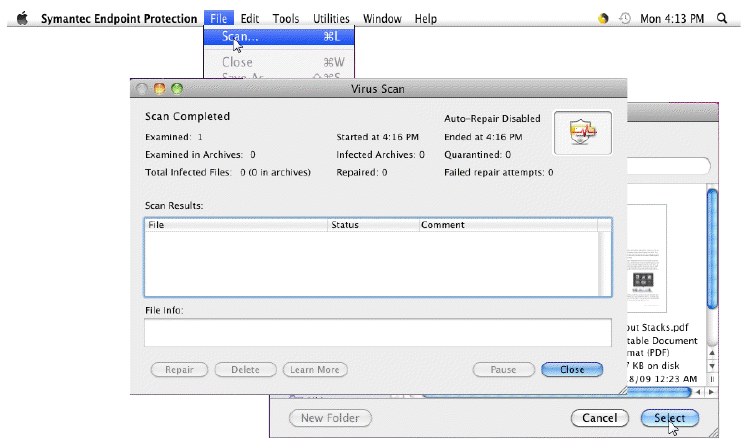
Task: Click the scroll up arrow in file dialog
Action: [712, 353]
